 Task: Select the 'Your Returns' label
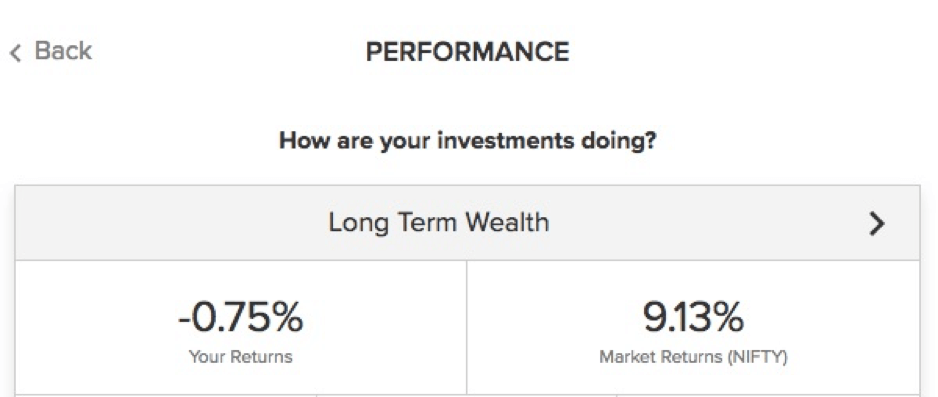[x=240, y=357]
